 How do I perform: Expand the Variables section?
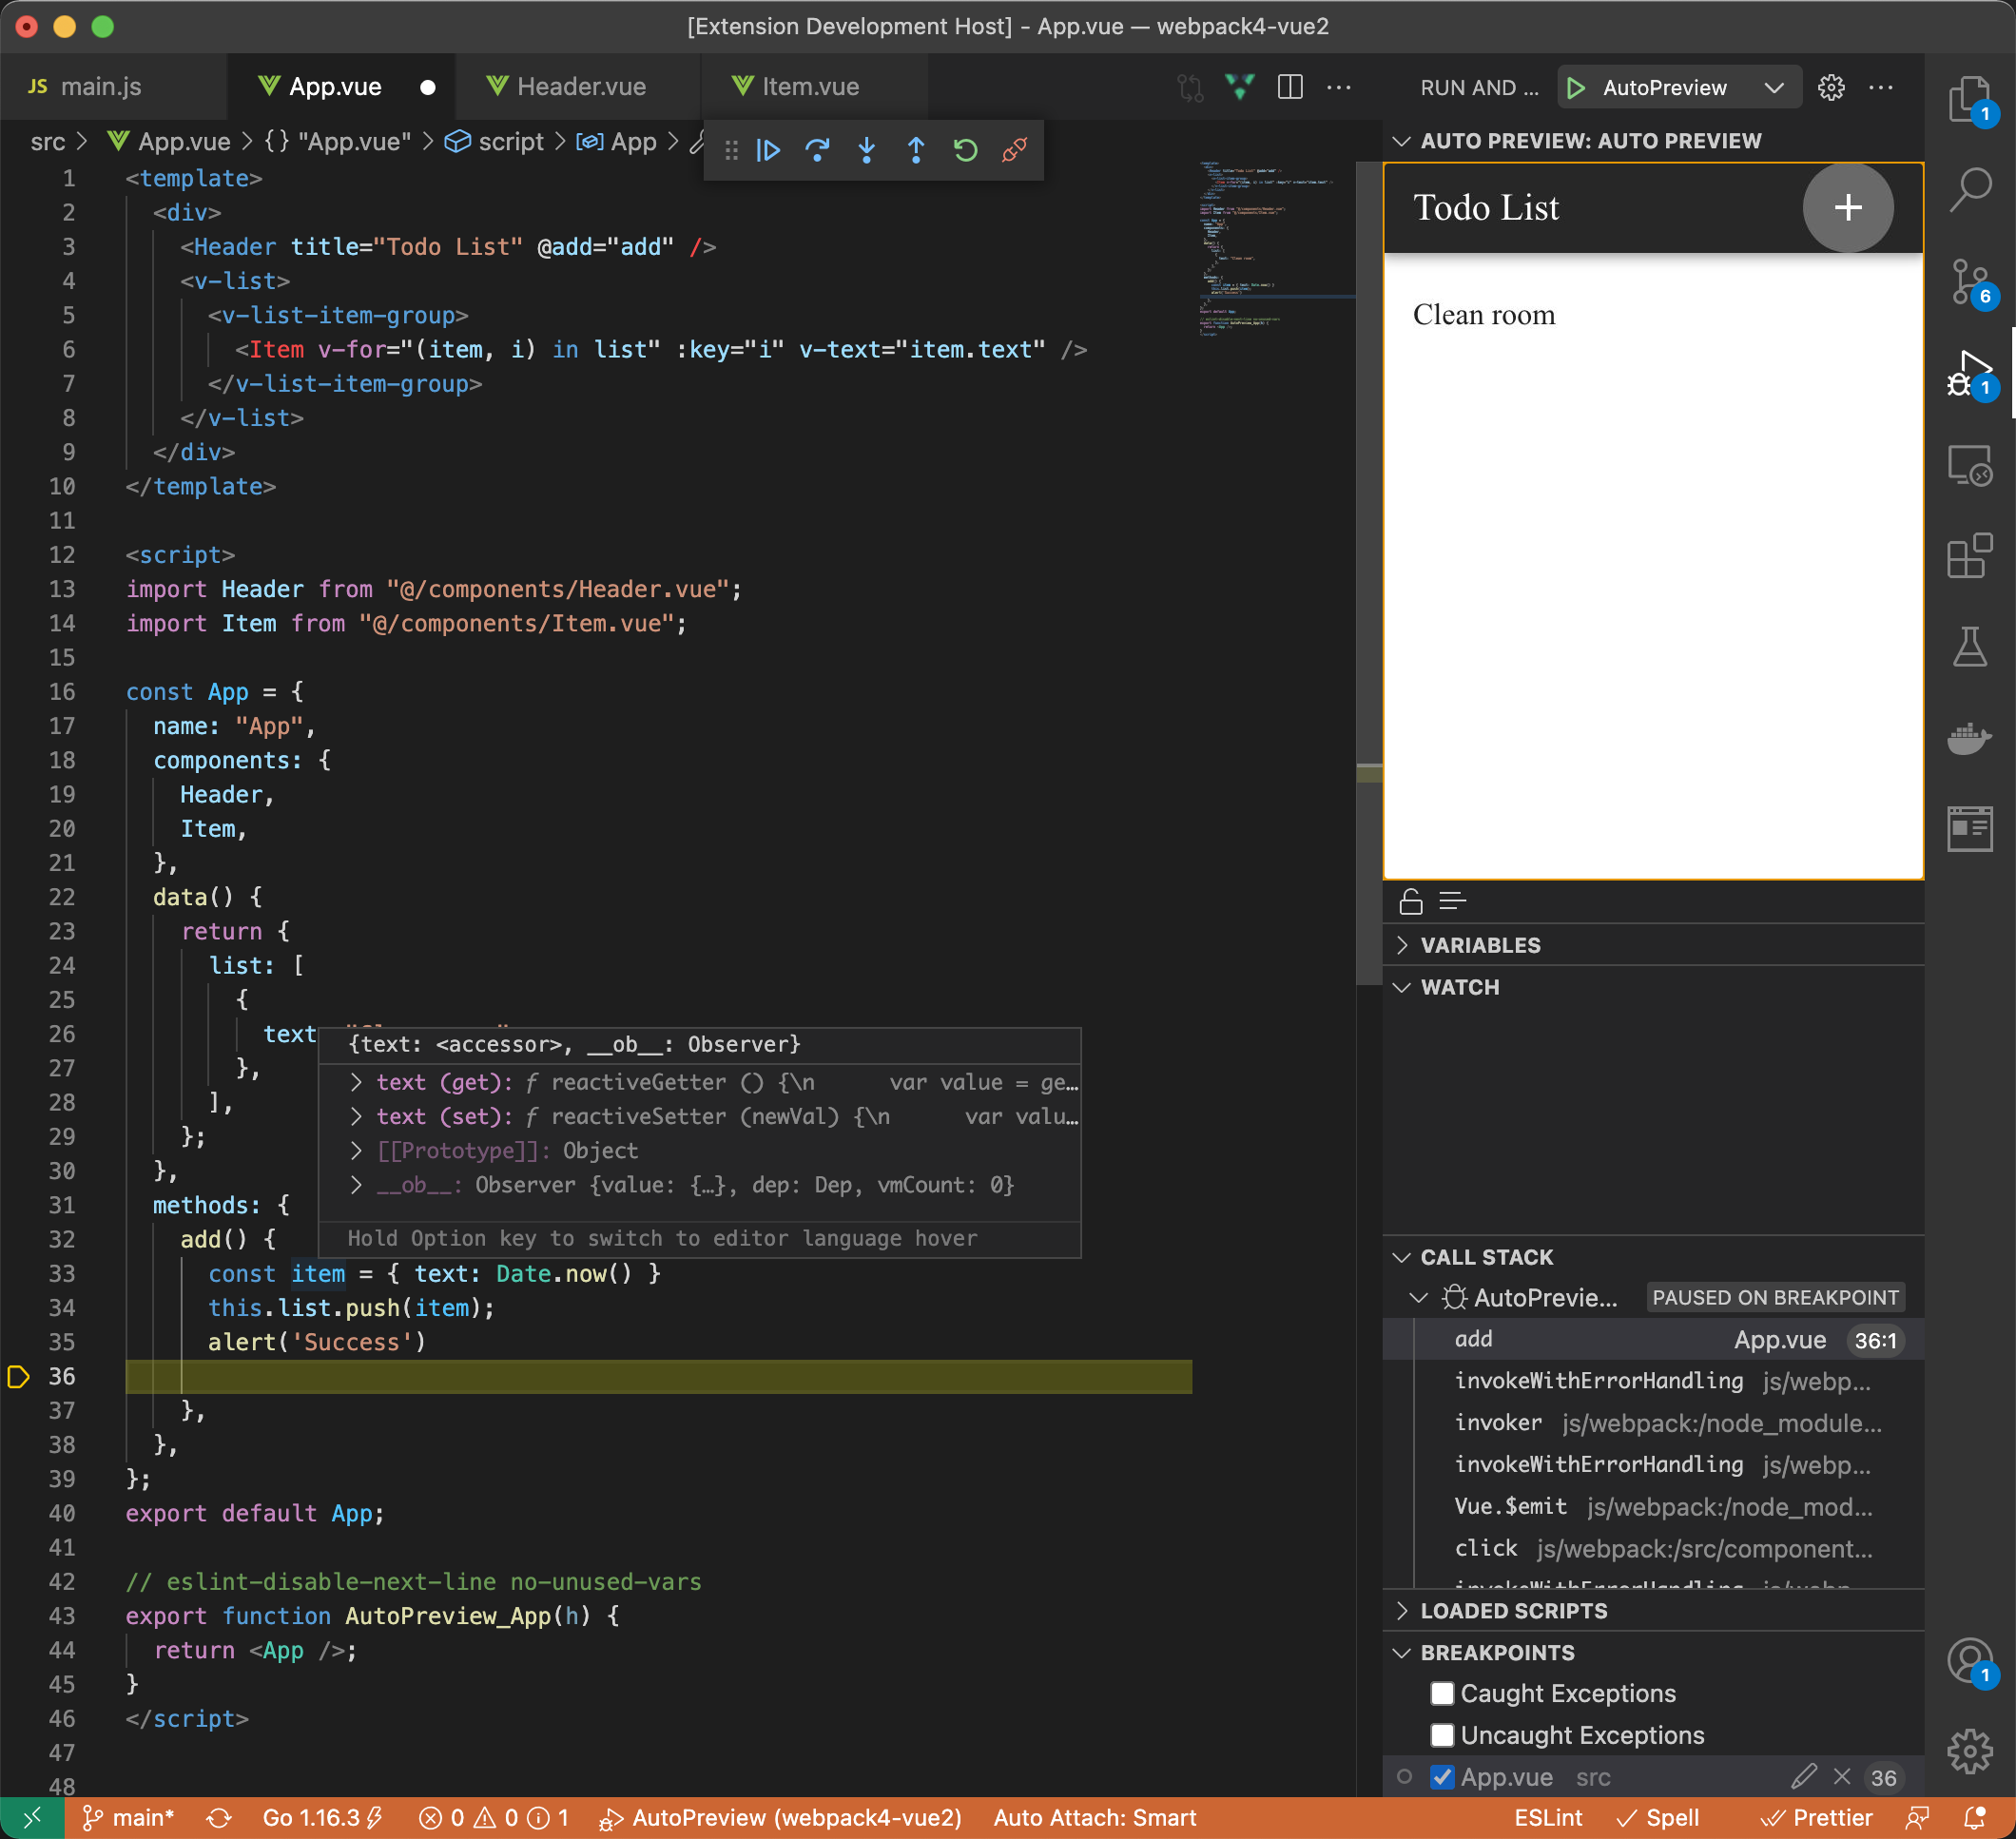[x=1401, y=945]
